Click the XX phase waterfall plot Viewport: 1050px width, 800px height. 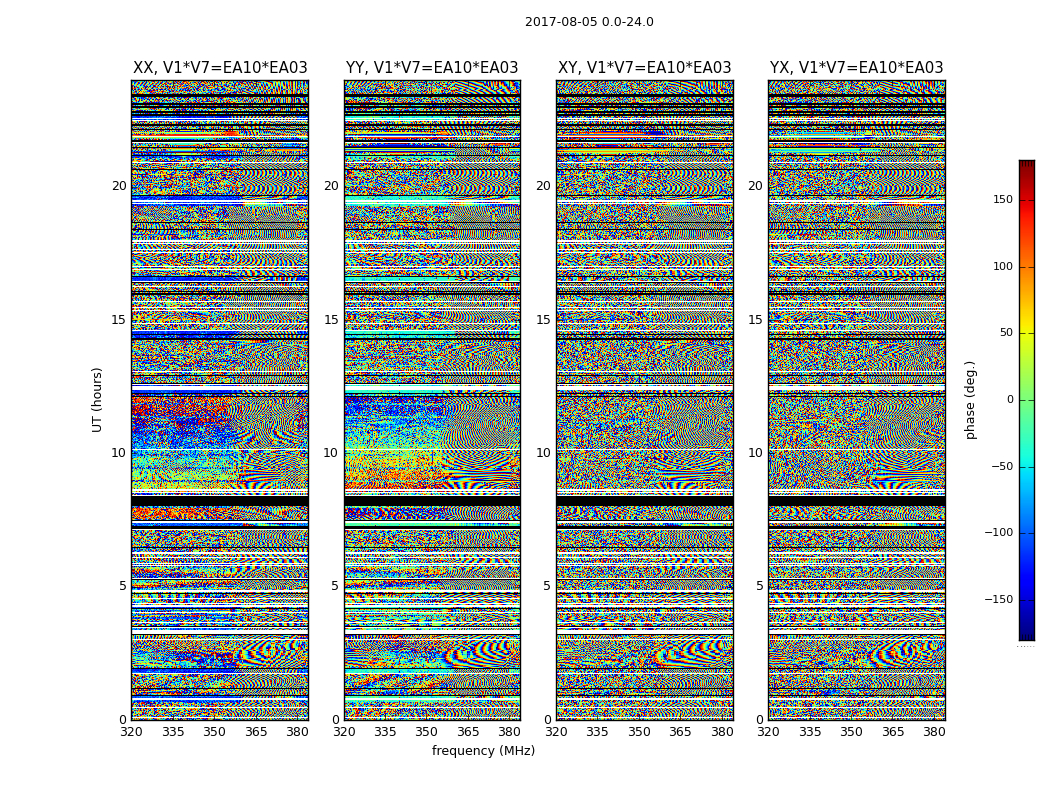[220, 400]
